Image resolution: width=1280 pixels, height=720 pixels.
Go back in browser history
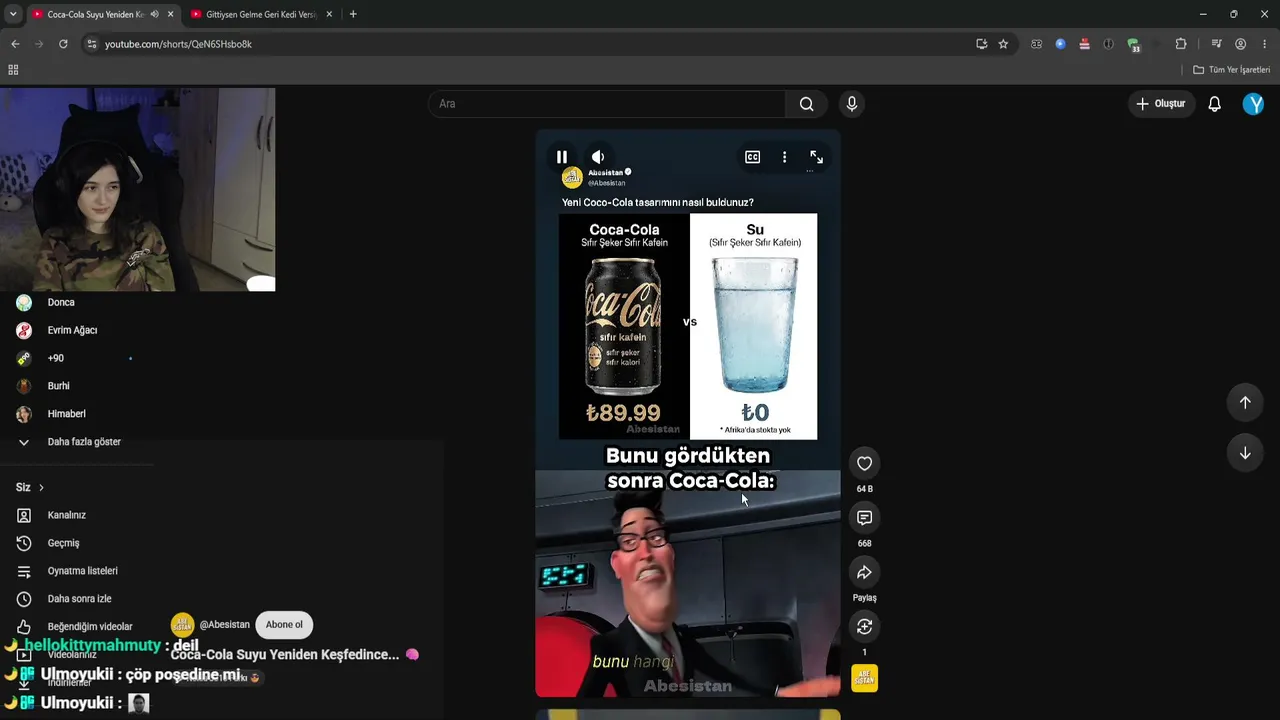[15, 44]
